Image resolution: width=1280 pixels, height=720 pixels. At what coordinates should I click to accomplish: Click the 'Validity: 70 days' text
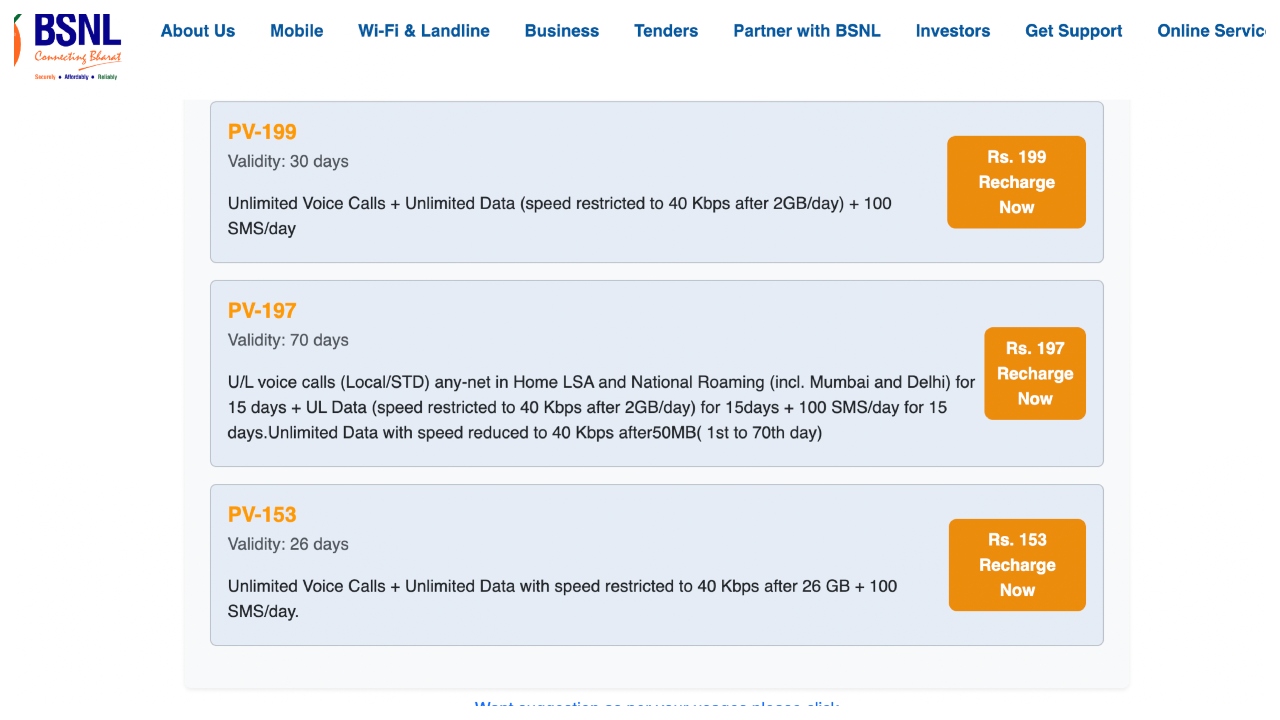[x=288, y=341]
